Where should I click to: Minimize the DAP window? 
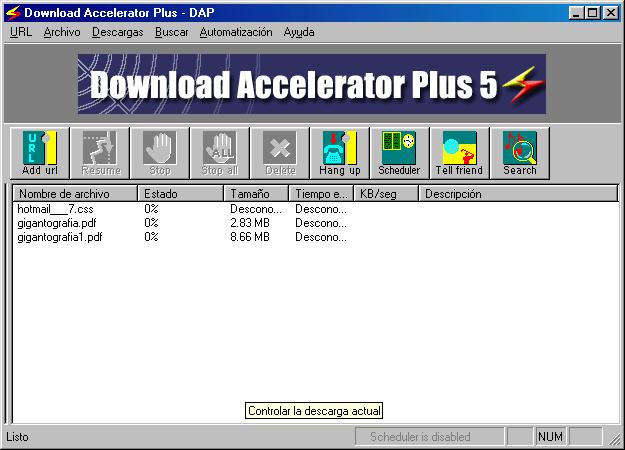576,13
